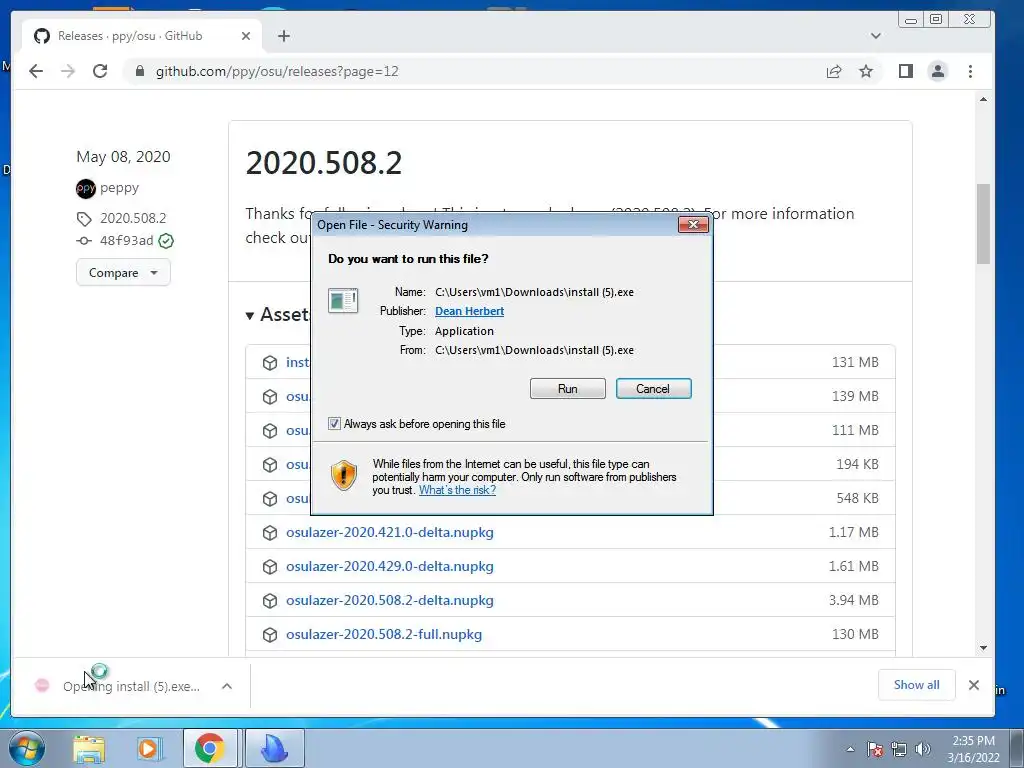Click package icon beside osulazer-2020.508.2-full.nupkg

pos(270,635)
